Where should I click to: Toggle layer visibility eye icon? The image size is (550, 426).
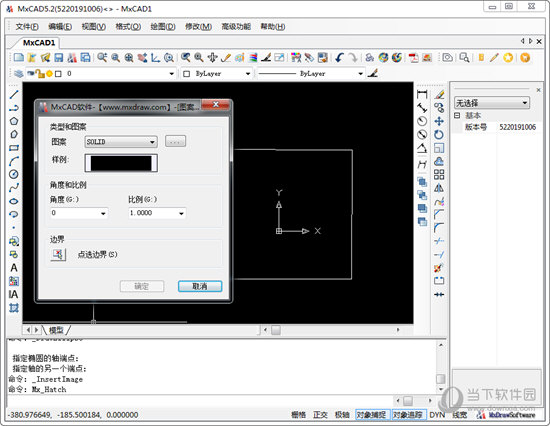(31, 73)
